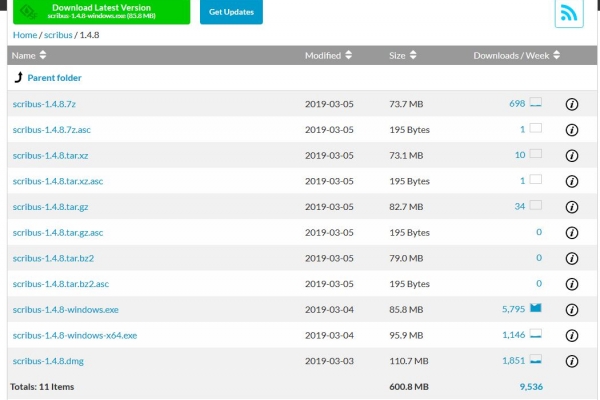Open download stats chart for scribus-1.4.8.7z

click(x=536, y=103)
